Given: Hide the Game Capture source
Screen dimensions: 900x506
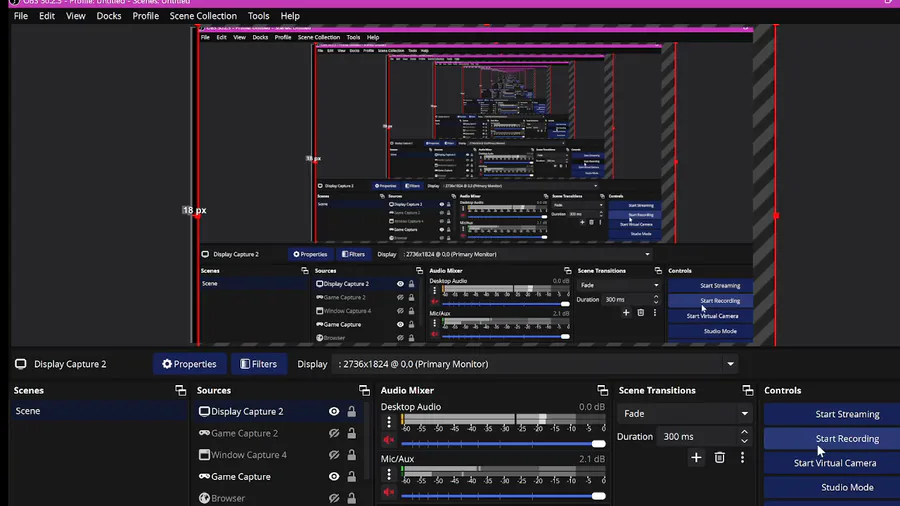Looking at the screenshot, I should pos(334,476).
